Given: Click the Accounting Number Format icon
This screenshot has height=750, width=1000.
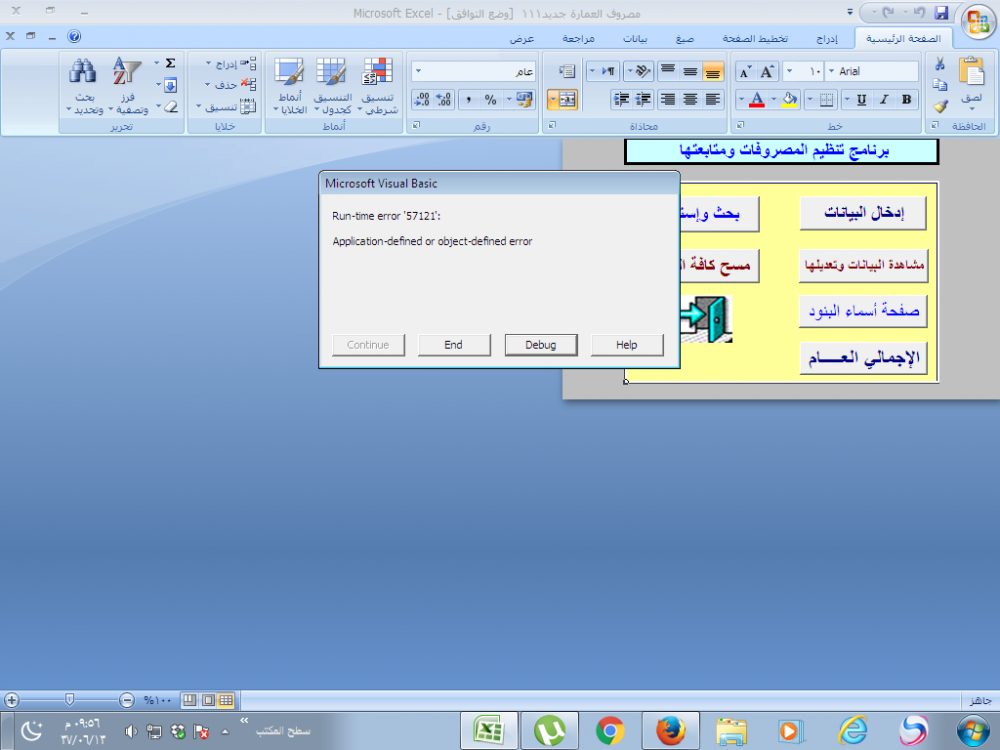Looking at the screenshot, I should 524,99.
